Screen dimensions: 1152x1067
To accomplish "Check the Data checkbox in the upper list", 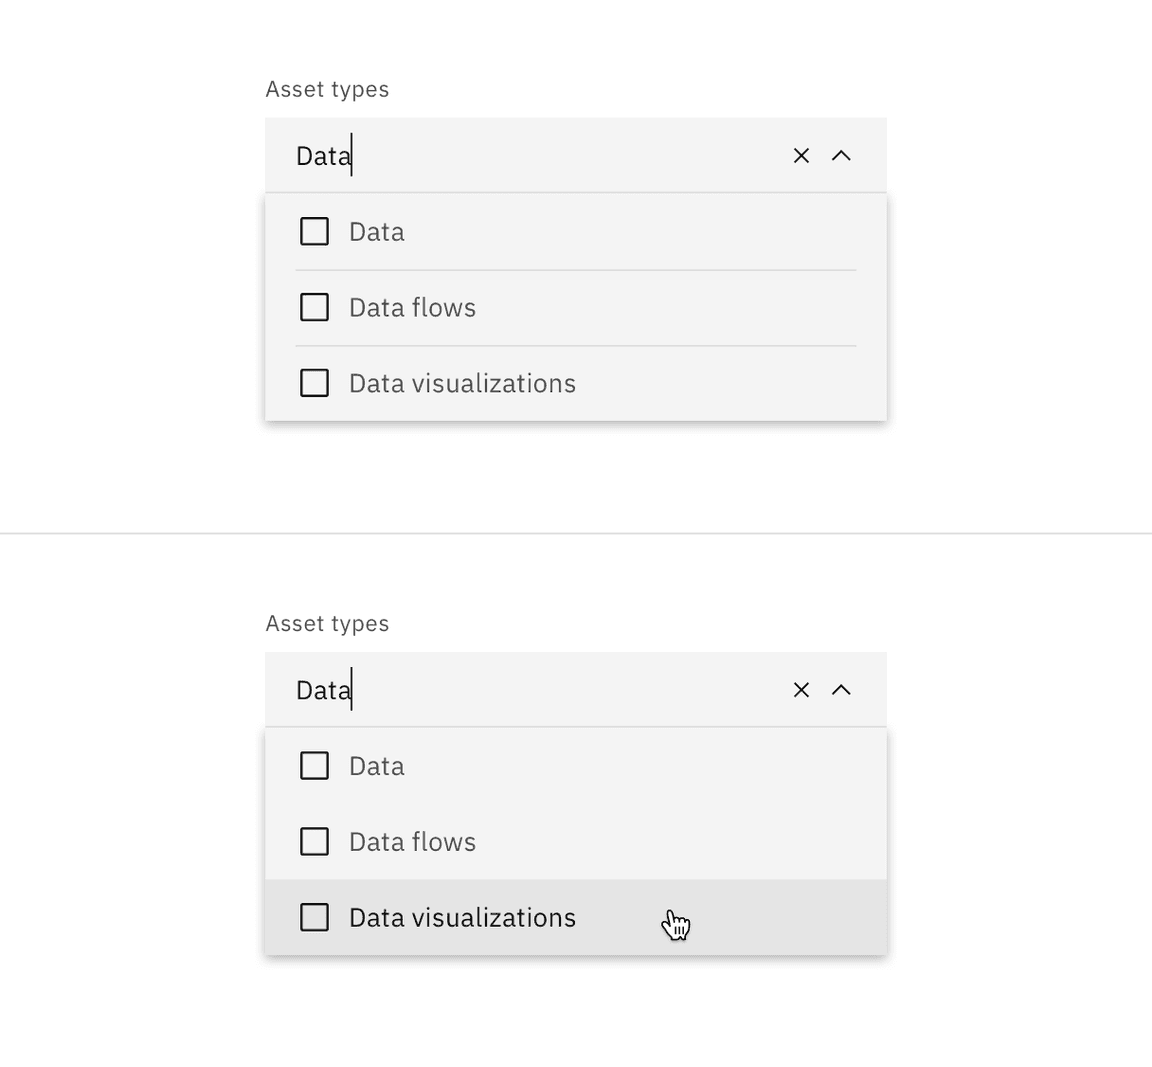I will [x=315, y=232].
